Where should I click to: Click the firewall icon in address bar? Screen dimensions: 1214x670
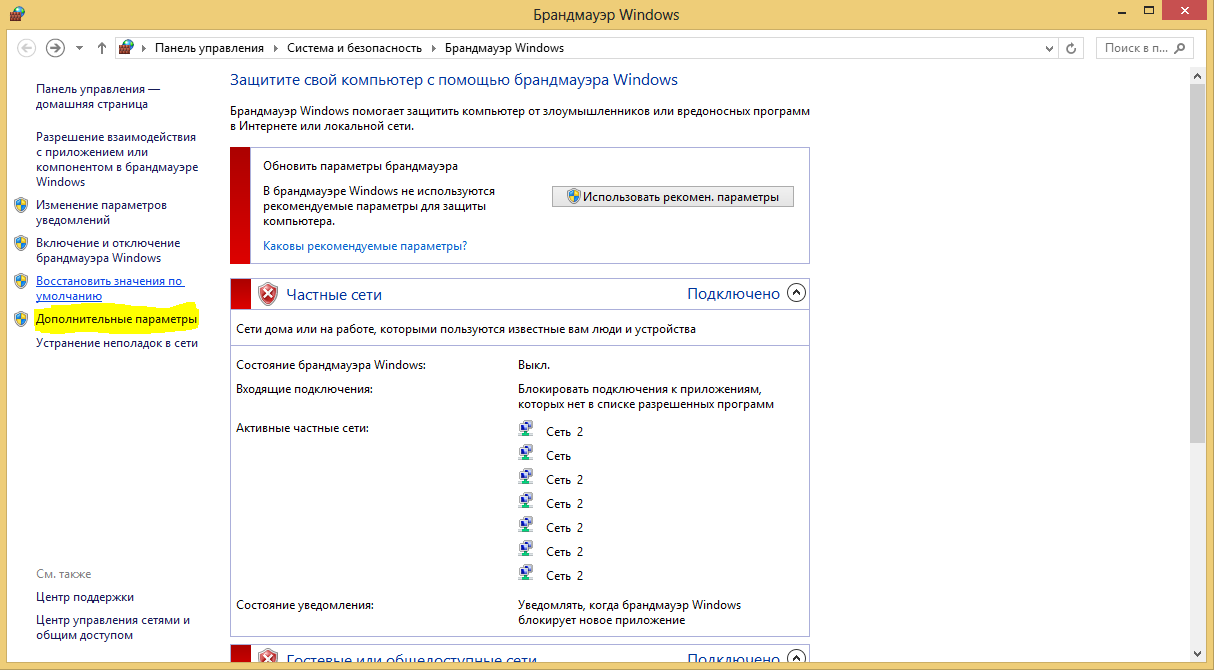[x=126, y=48]
